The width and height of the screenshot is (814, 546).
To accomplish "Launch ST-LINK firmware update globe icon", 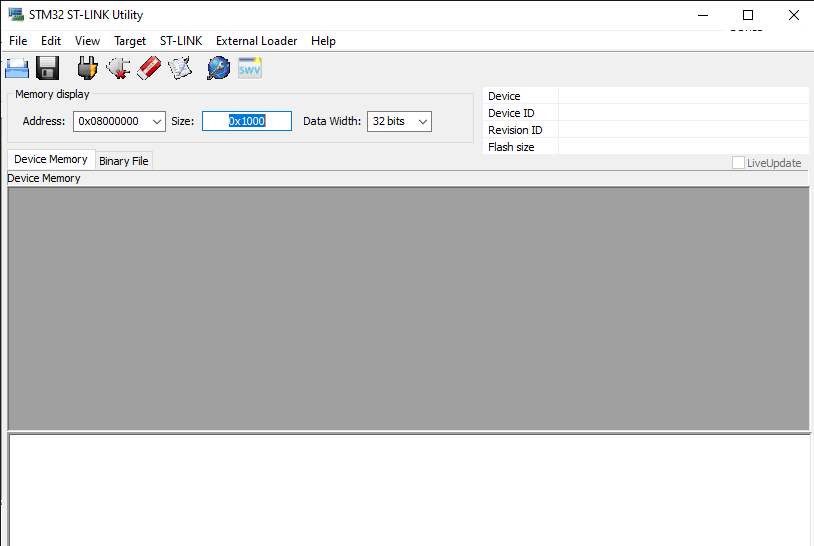I will click(x=219, y=68).
